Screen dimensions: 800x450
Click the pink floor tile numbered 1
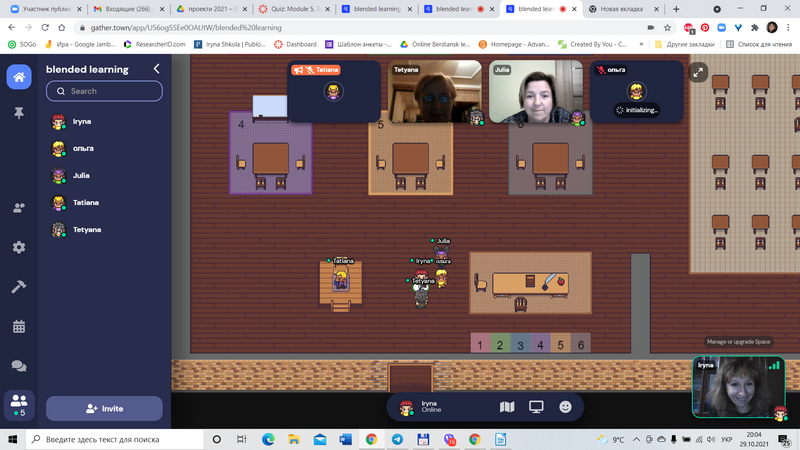tap(480, 343)
